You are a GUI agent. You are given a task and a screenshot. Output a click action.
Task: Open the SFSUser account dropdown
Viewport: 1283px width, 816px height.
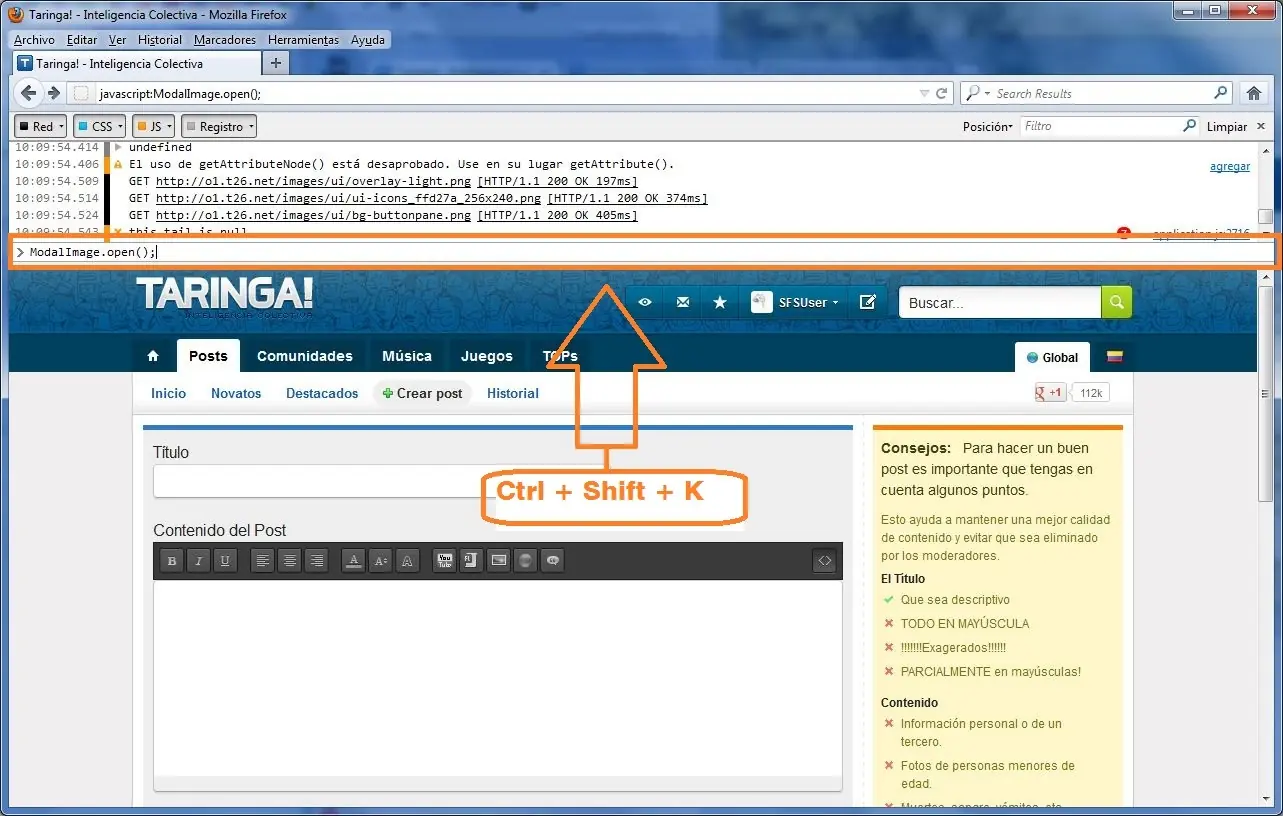[795, 302]
